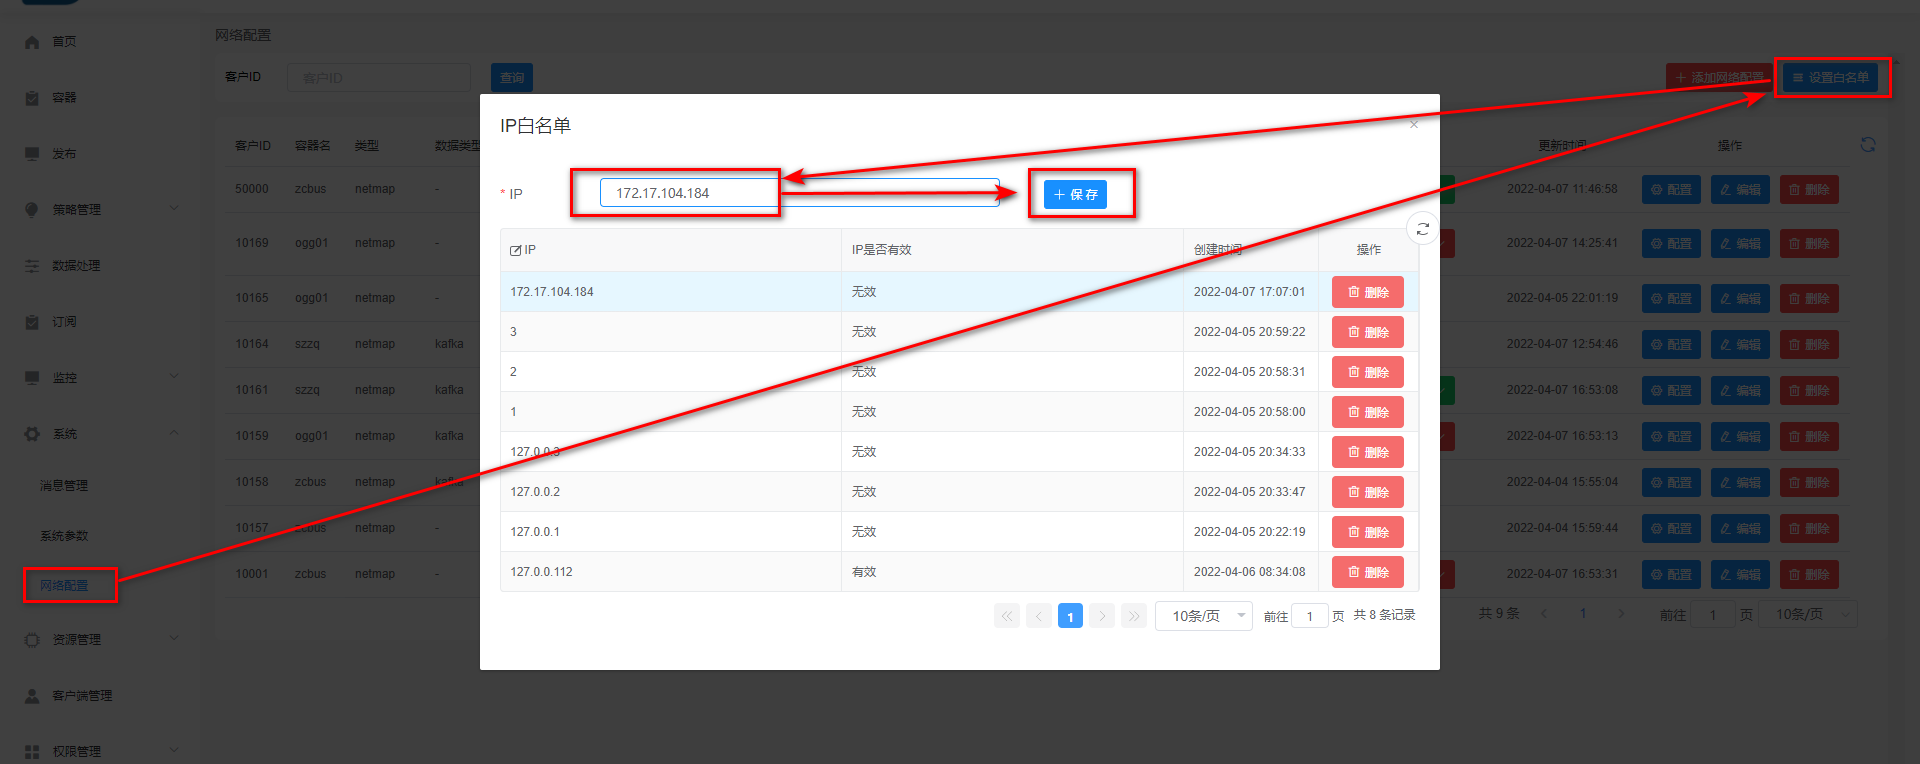Select 系统参数 in the sidebar
1920x764 pixels.
click(64, 536)
